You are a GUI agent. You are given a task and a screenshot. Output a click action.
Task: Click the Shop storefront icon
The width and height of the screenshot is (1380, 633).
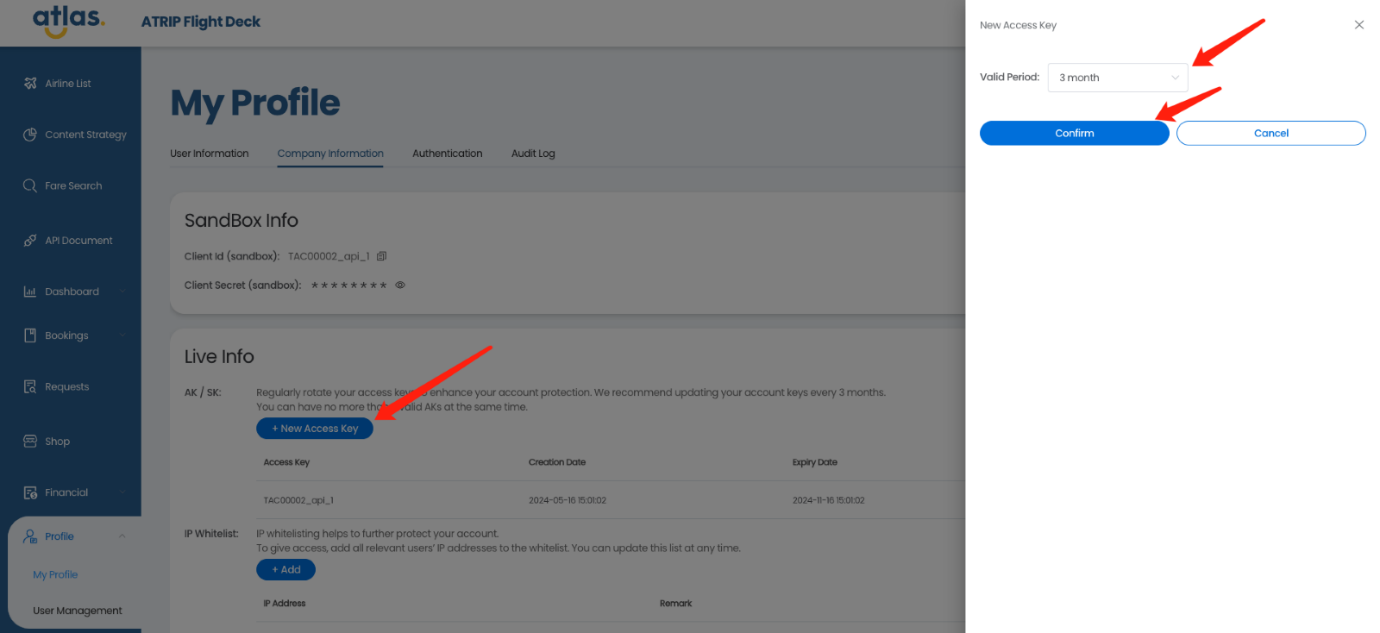tap(30, 441)
